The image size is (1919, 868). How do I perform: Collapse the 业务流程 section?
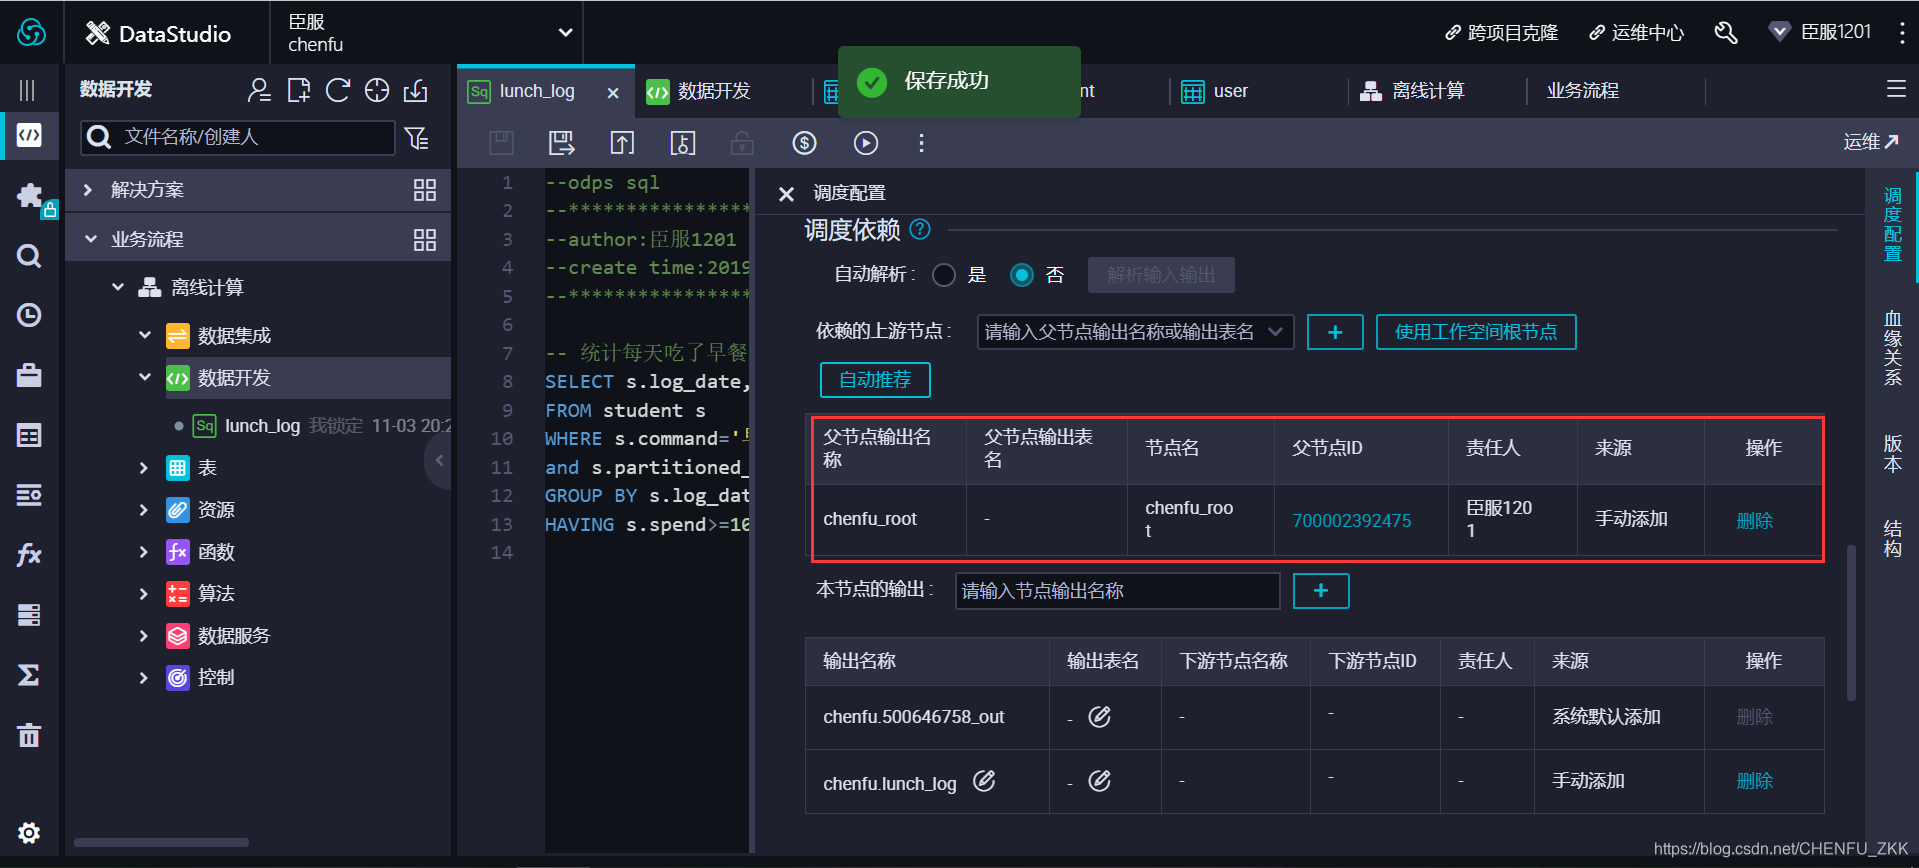pos(90,239)
